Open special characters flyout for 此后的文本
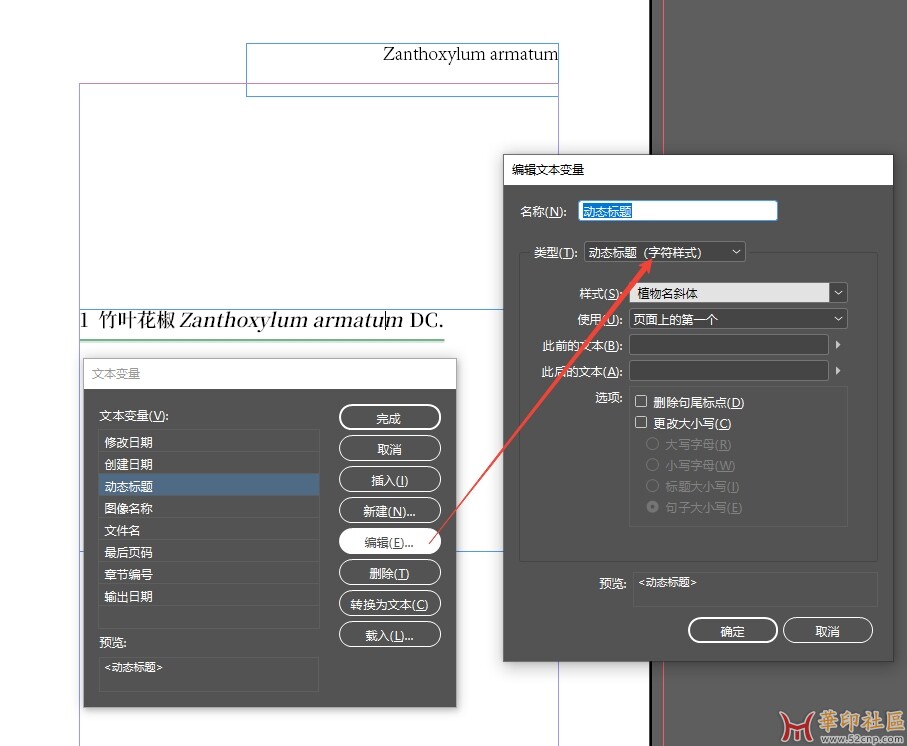The image size is (907, 746). point(838,371)
